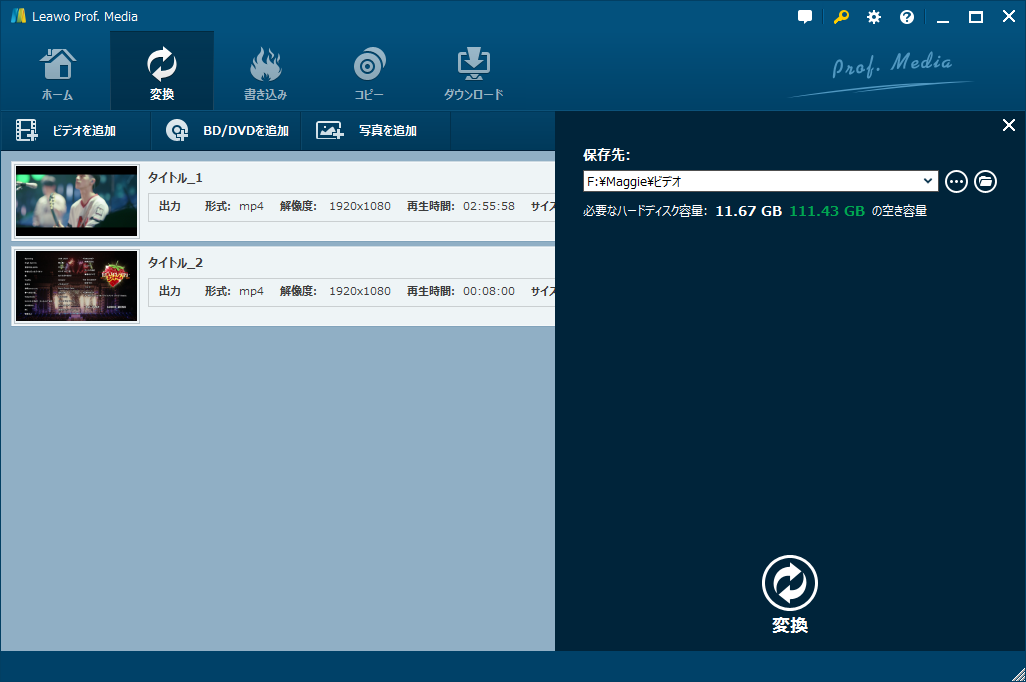Click the help question mark icon

[x=906, y=16]
